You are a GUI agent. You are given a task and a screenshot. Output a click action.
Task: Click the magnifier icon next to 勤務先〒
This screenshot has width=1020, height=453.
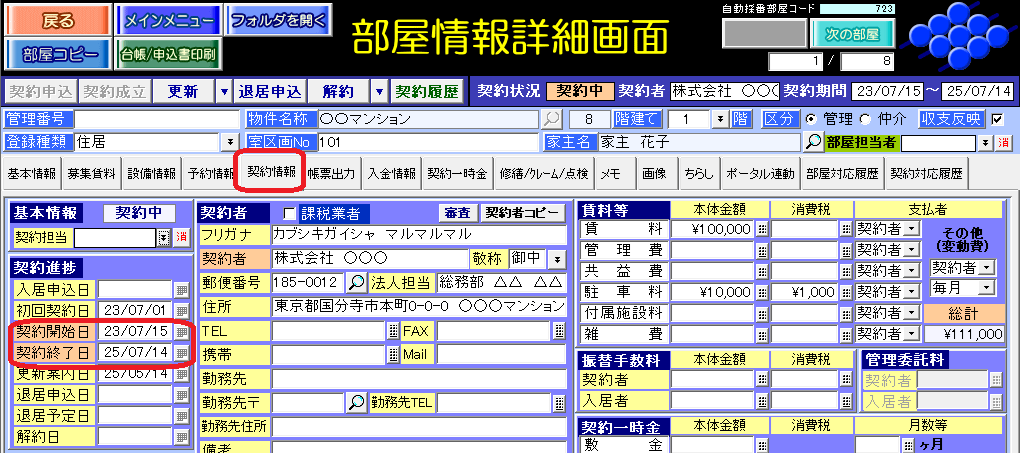(x=356, y=403)
